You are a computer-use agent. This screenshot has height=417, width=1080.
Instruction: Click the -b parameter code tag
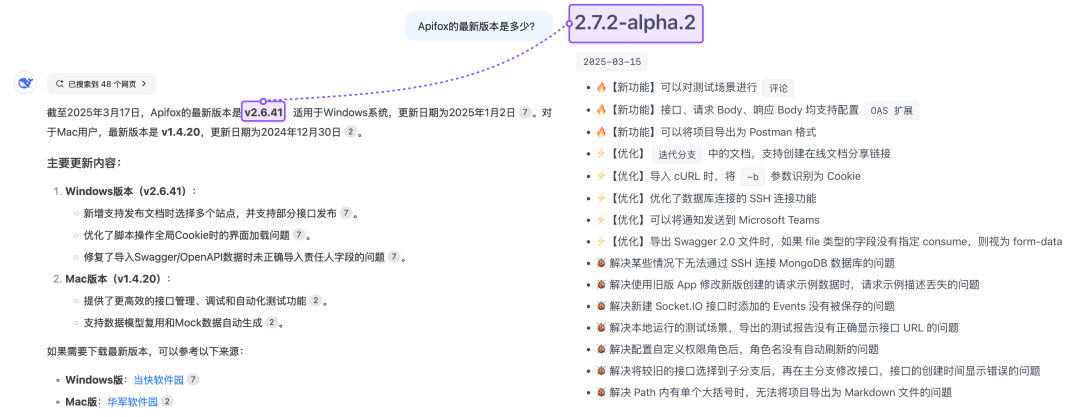coord(752,176)
